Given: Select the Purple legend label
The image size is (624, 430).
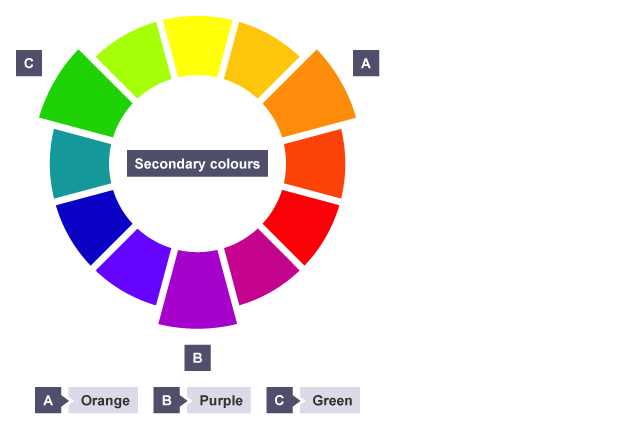Looking at the screenshot, I should coord(221,401).
